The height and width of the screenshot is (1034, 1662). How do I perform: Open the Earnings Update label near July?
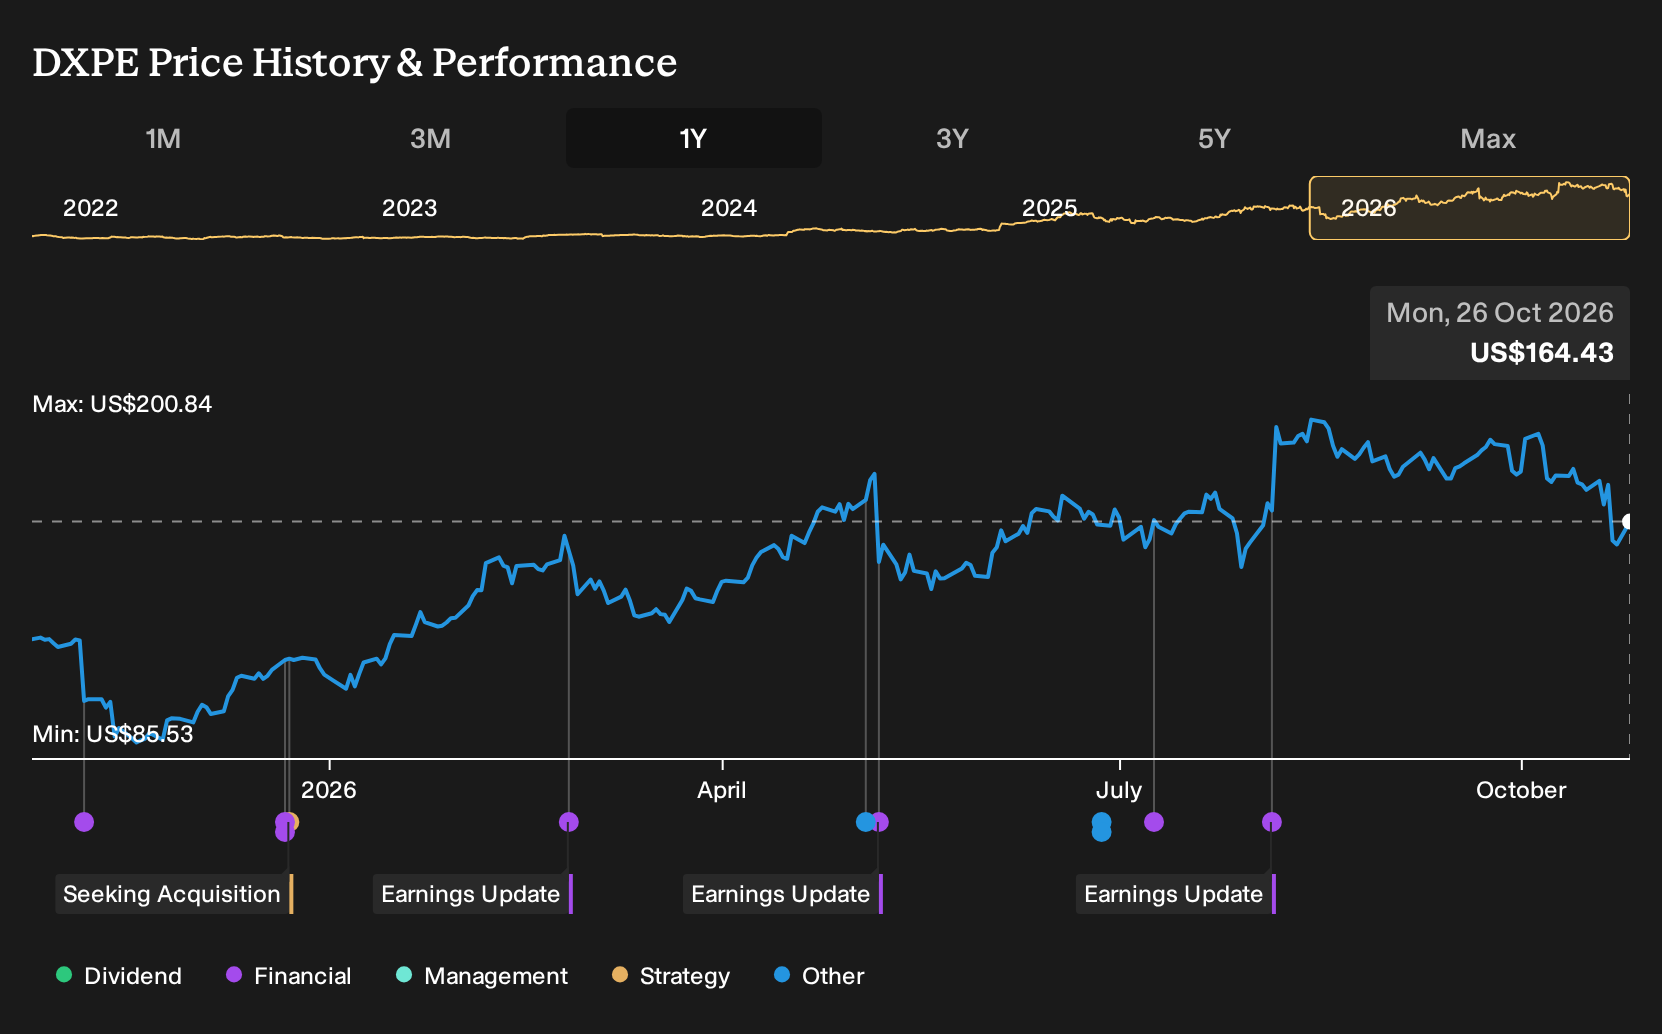(1175, 894)
